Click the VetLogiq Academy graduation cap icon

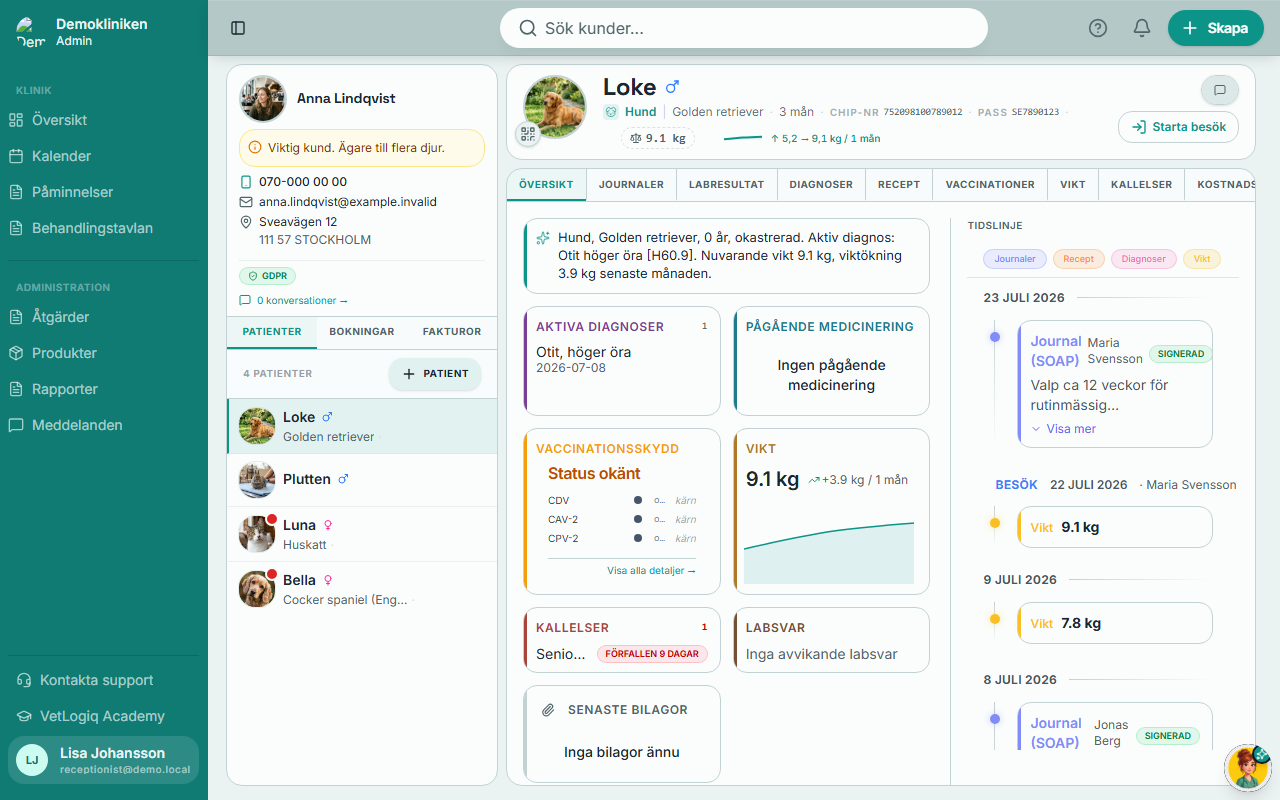click(x=24, y=716)
